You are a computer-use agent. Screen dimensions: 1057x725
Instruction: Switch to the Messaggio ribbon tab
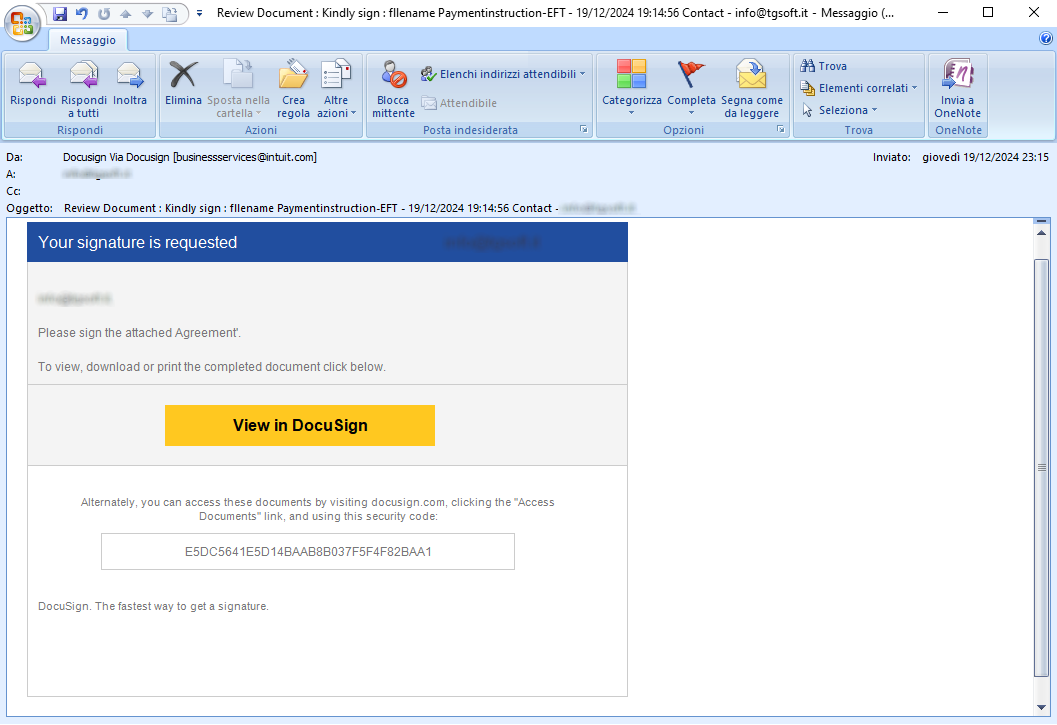(88, 40)
